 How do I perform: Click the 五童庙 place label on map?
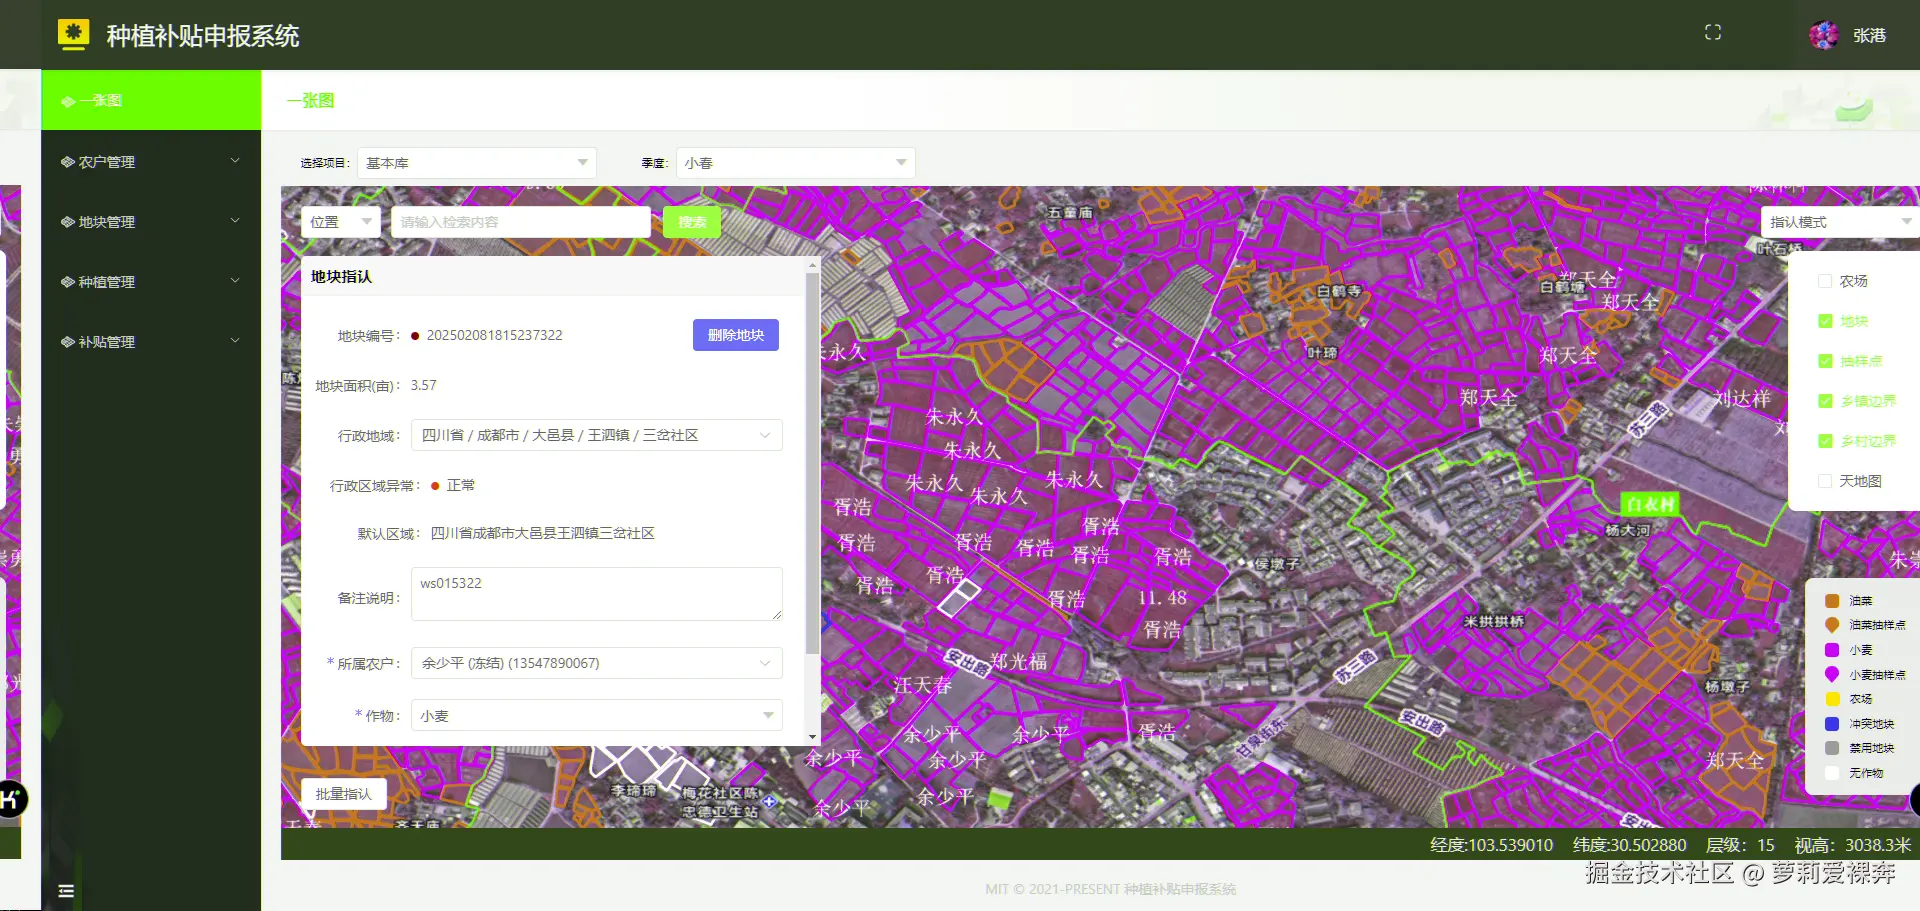tap(1070, 213)
